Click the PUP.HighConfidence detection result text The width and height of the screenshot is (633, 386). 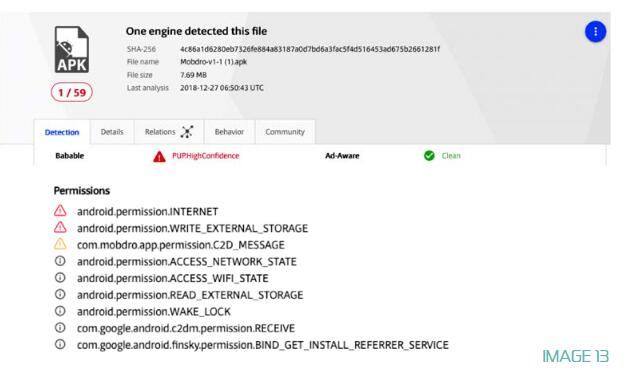coord(205,156)
